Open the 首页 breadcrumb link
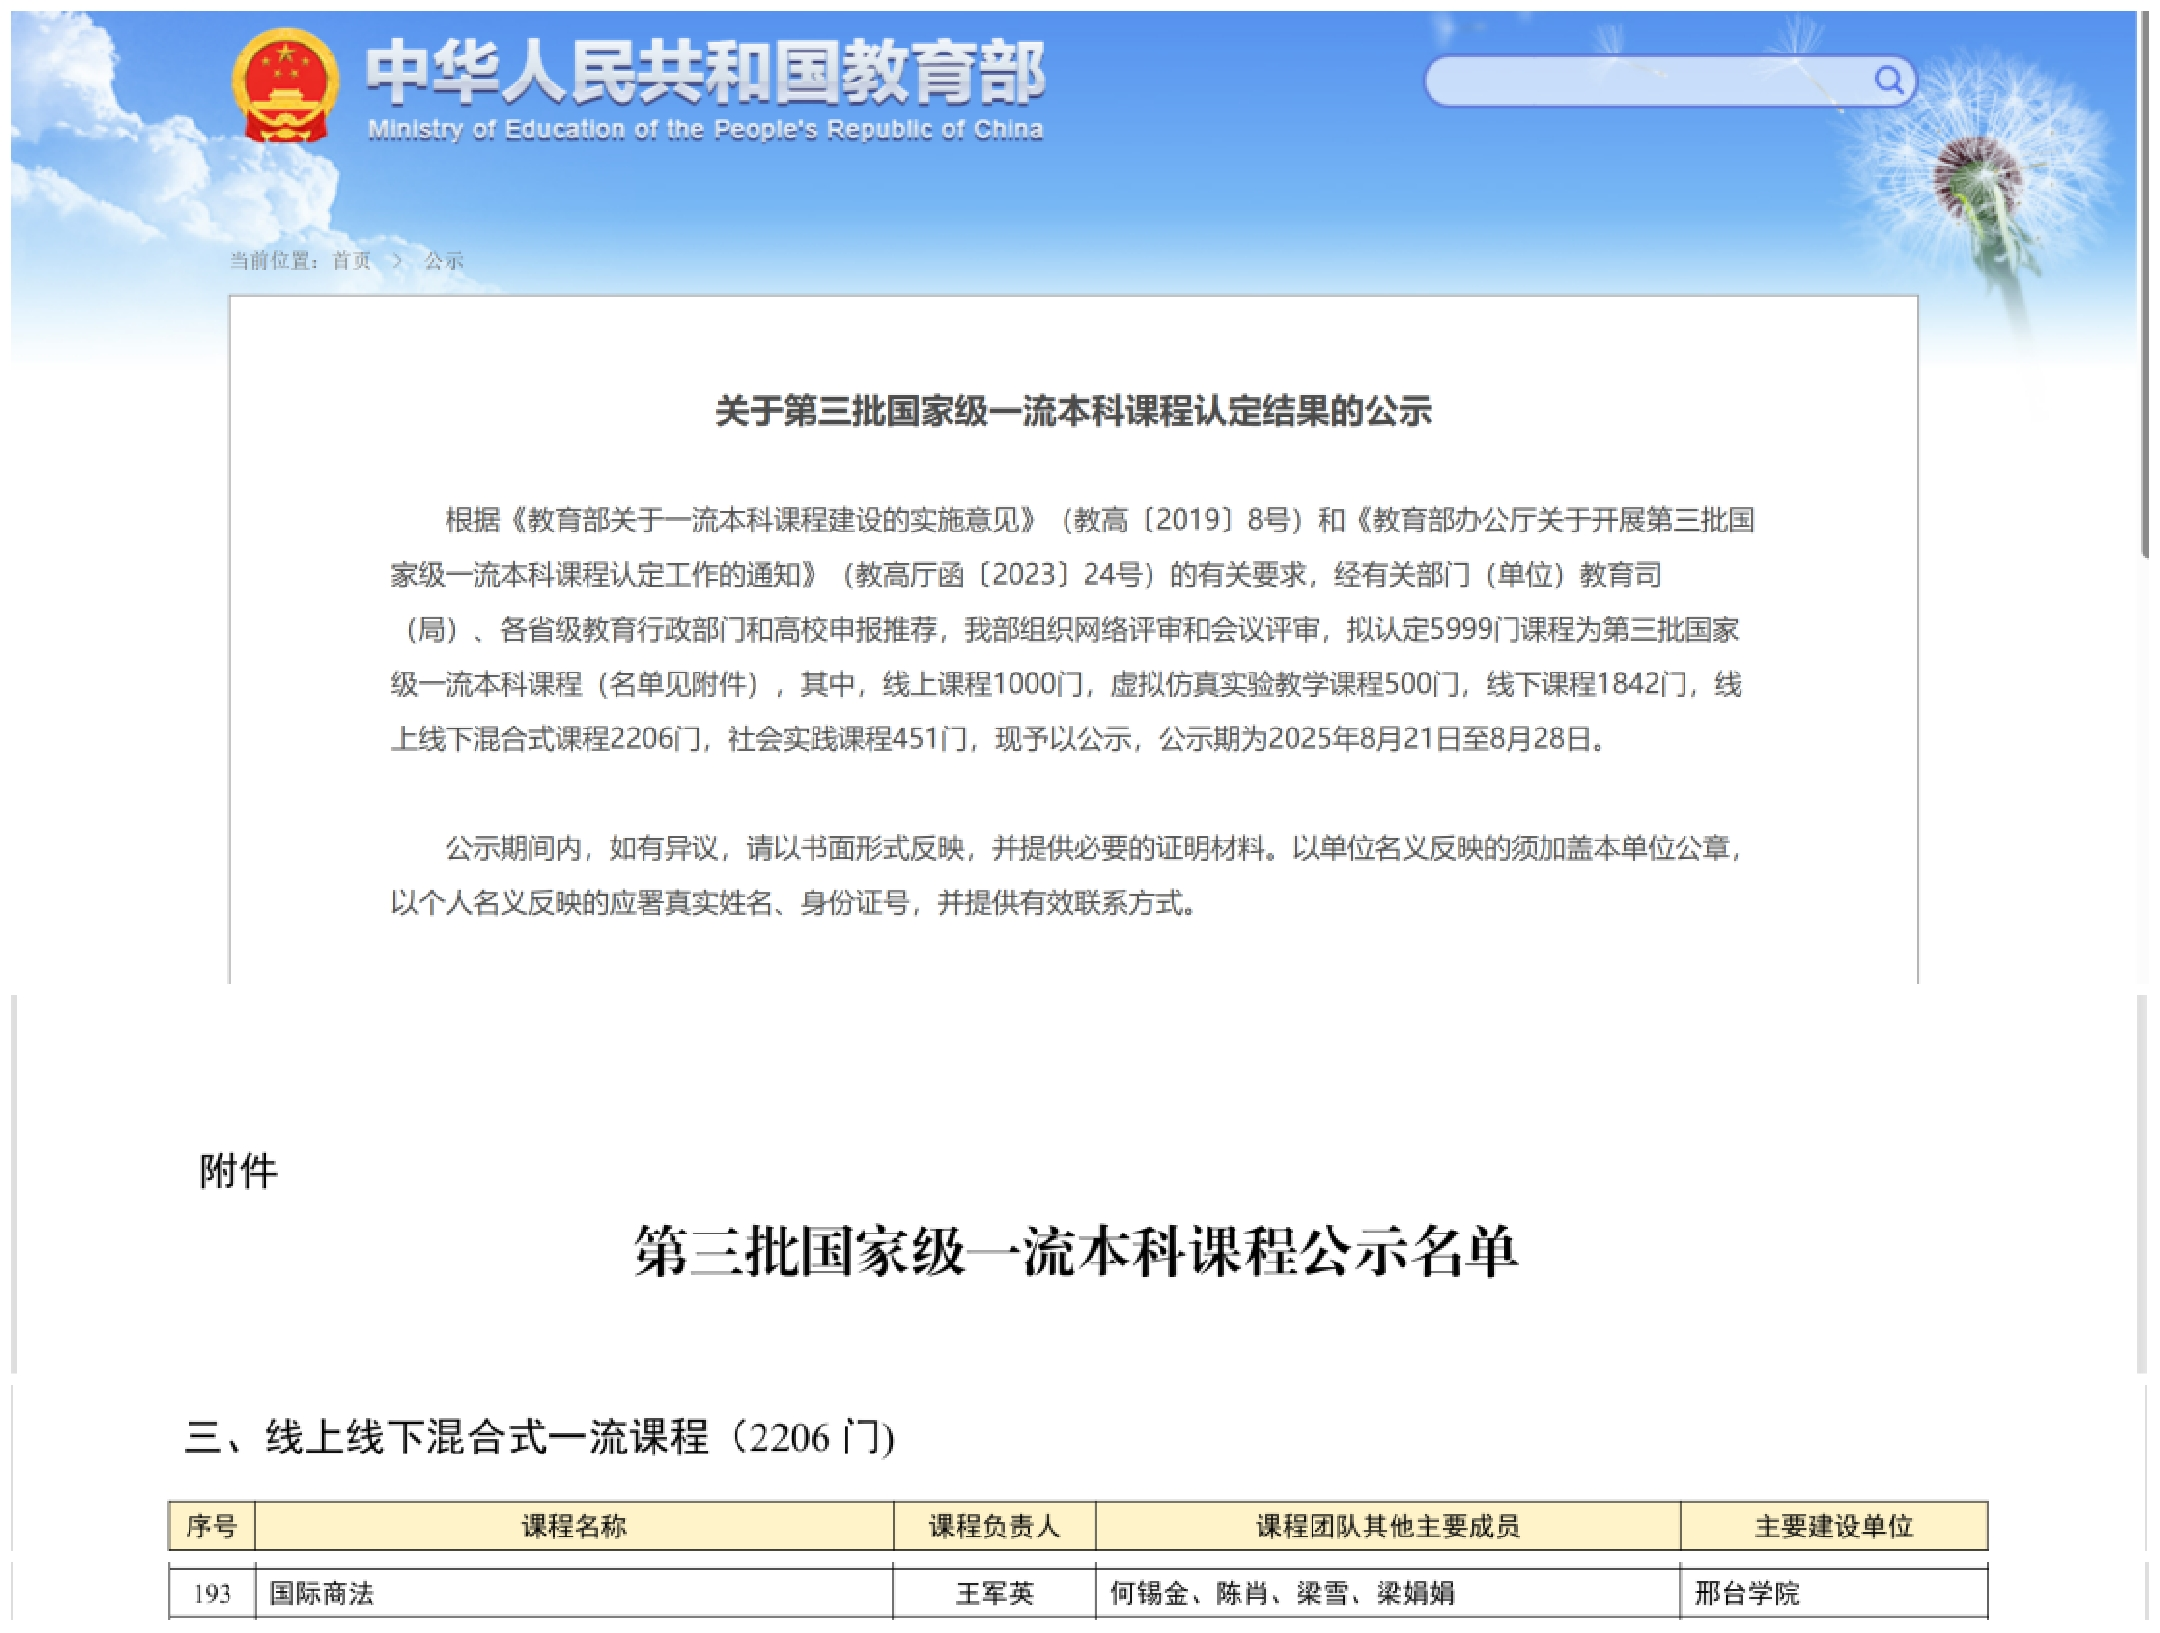Image resolution: width=2160 pixels, height=1633 pixels. (352, 261)
